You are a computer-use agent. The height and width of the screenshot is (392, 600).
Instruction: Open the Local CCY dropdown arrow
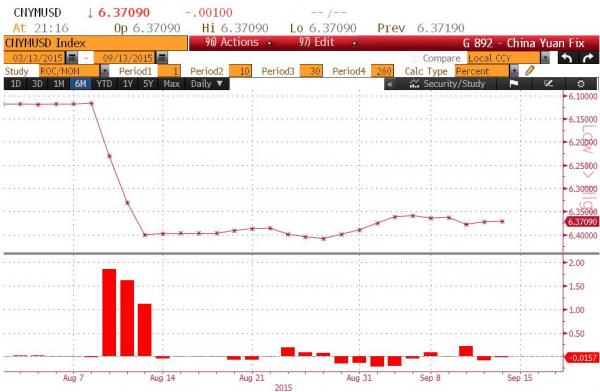[x=545, y=59]
